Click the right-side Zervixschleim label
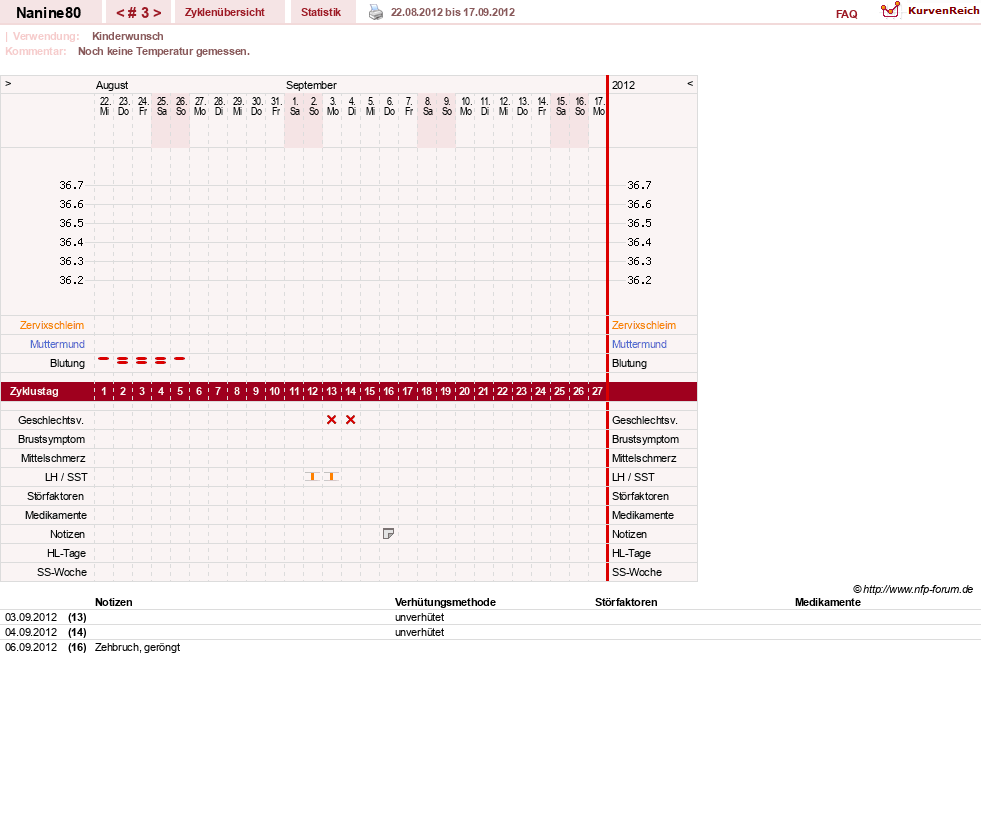 [x=644, y=325]
